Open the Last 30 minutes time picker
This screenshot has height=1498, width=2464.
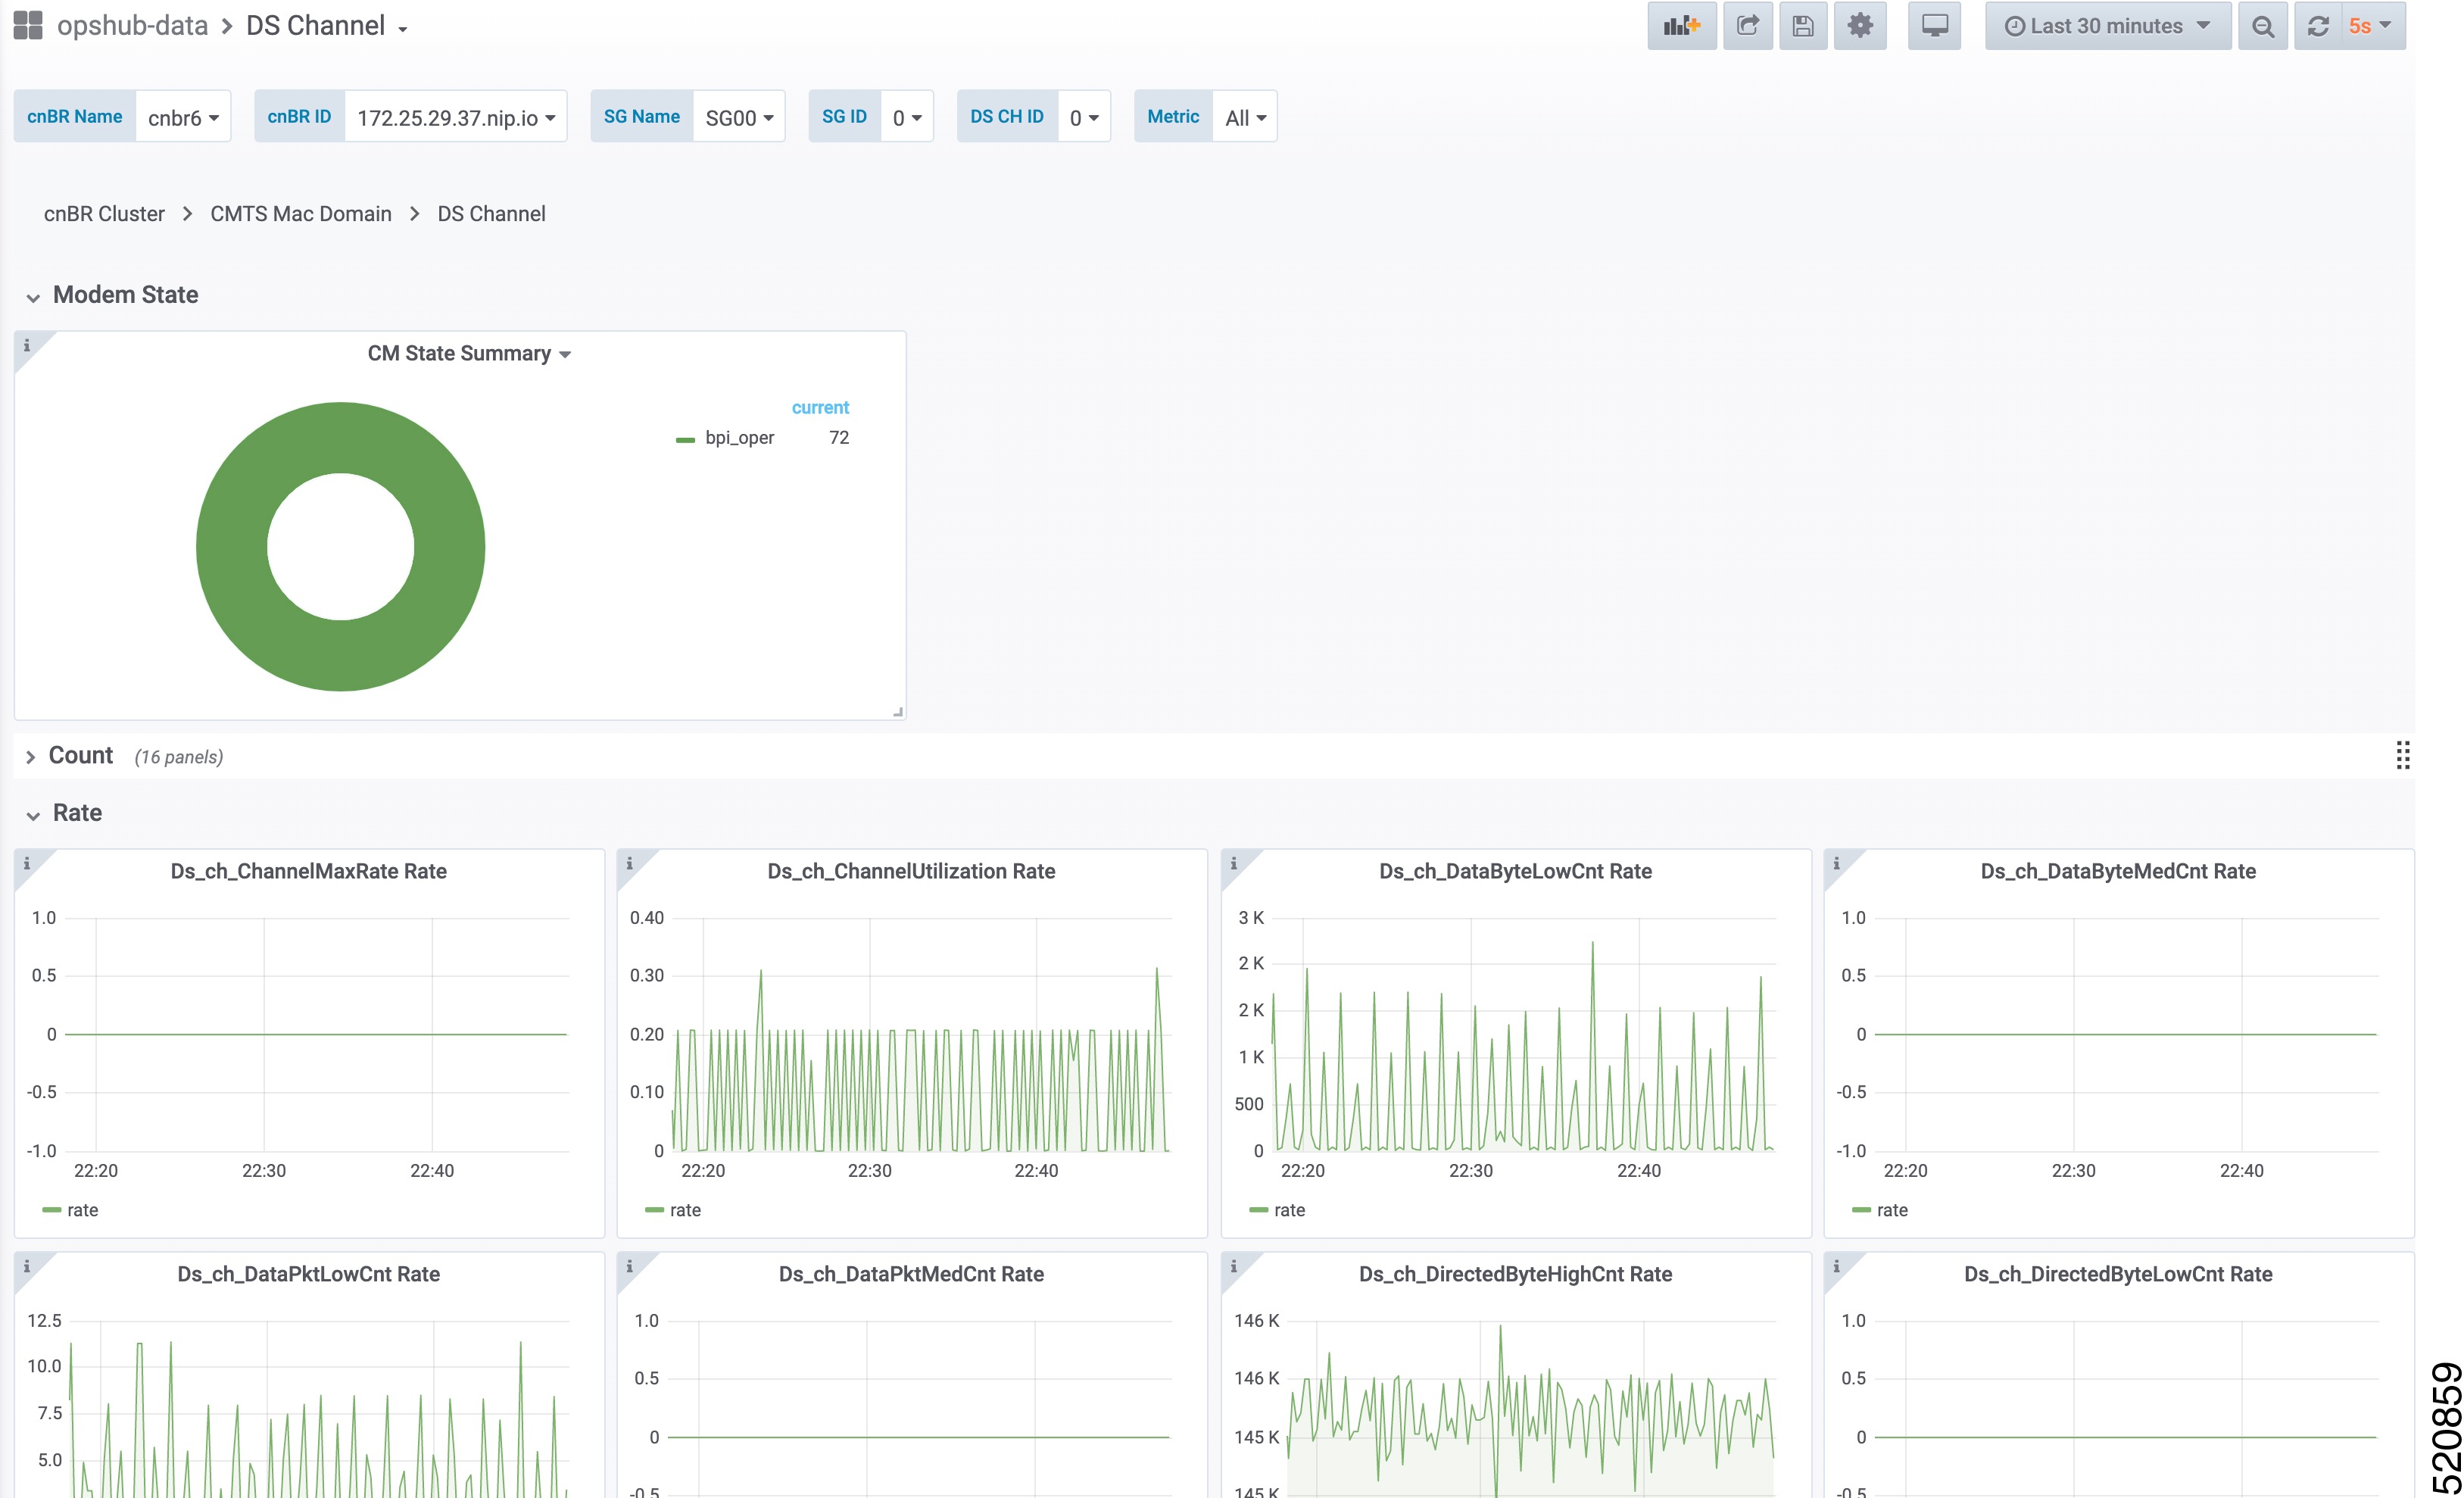(2107, 26)
